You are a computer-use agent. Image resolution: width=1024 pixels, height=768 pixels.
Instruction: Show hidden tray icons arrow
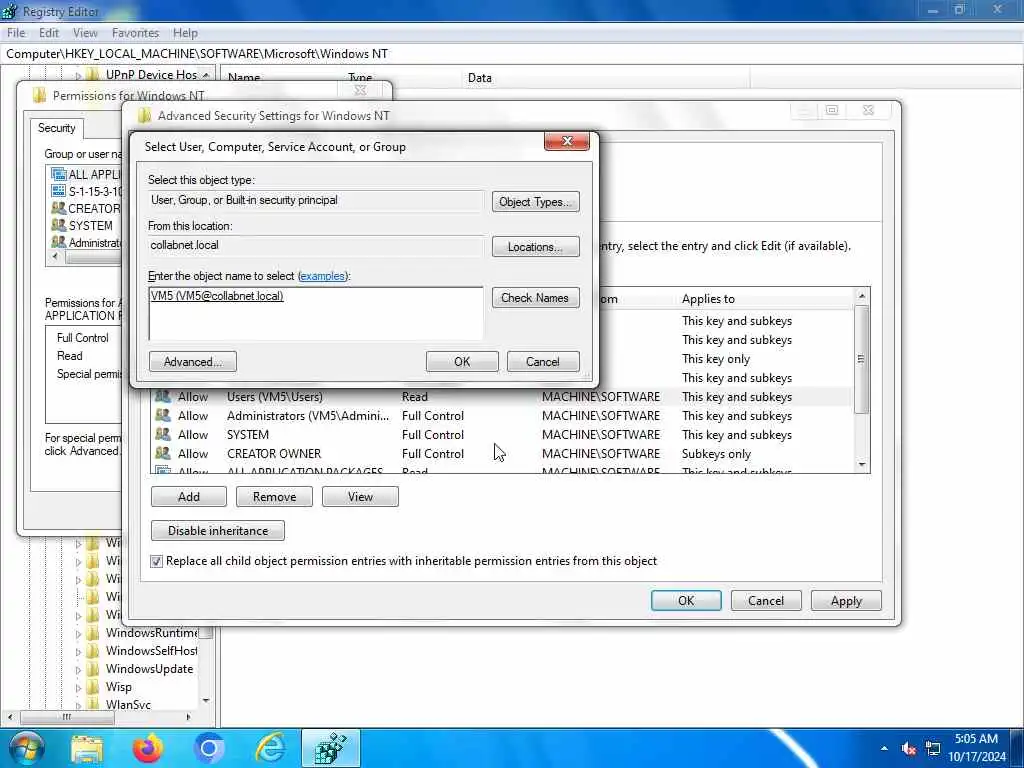point(884,748)
